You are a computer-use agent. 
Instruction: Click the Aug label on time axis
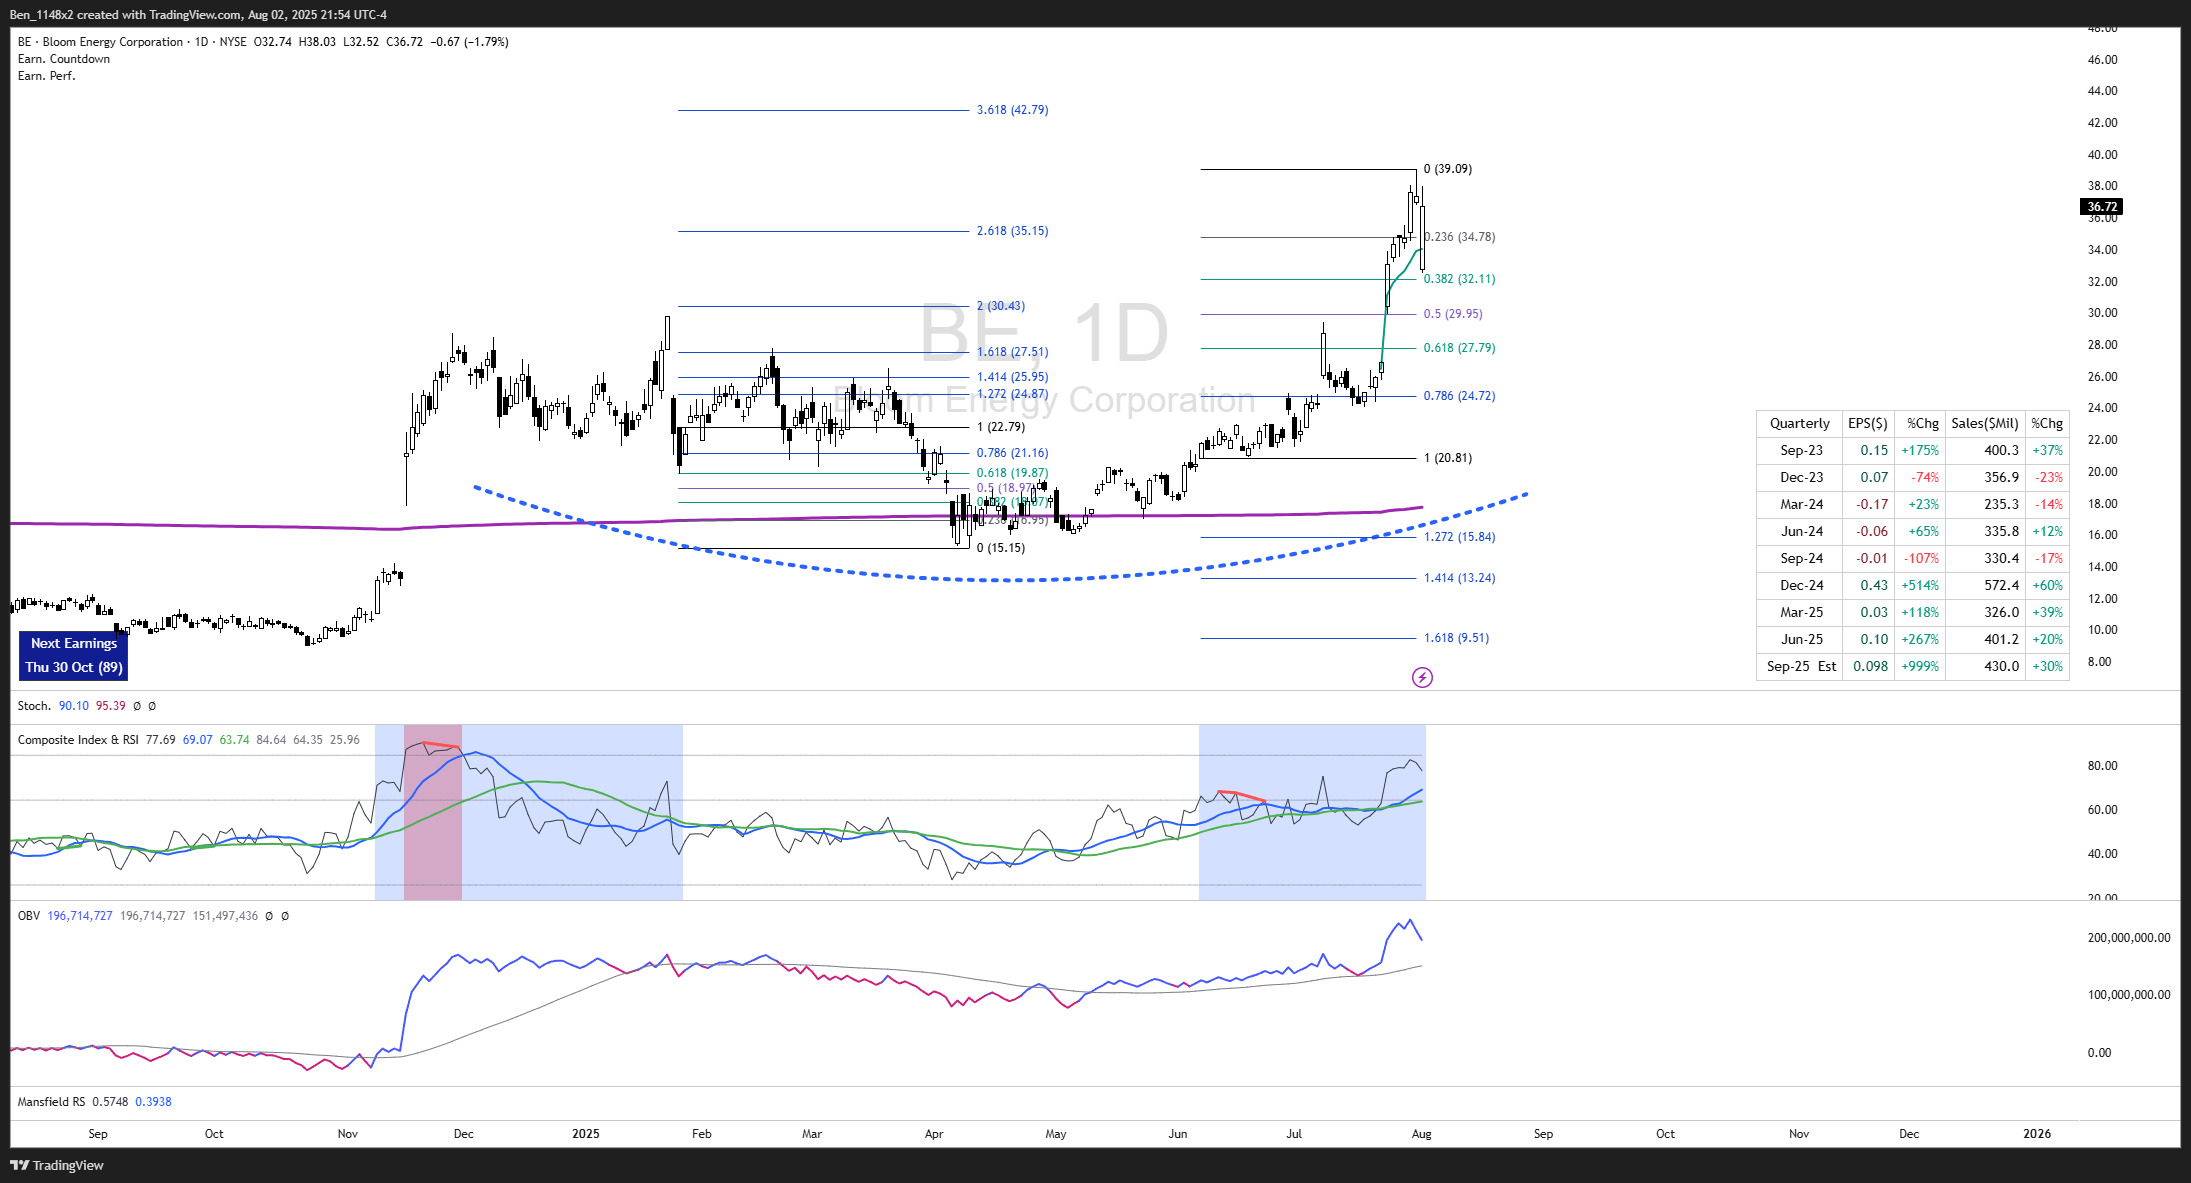(x=1421, y=1134)
